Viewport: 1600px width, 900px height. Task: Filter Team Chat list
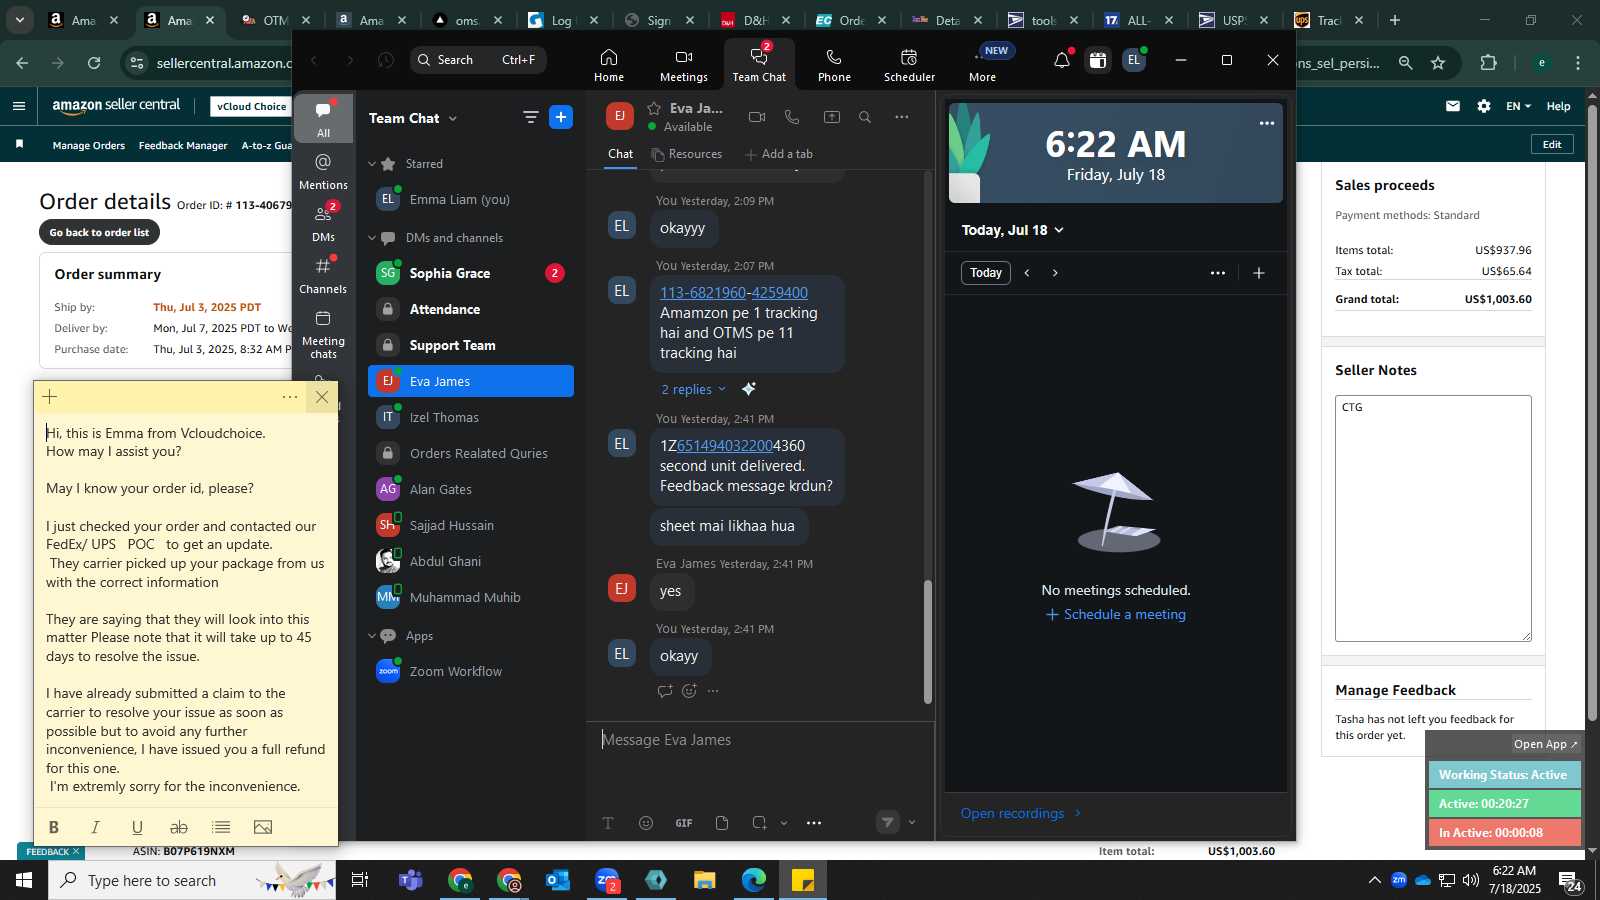pyautogui.click(x=530, y=118)
